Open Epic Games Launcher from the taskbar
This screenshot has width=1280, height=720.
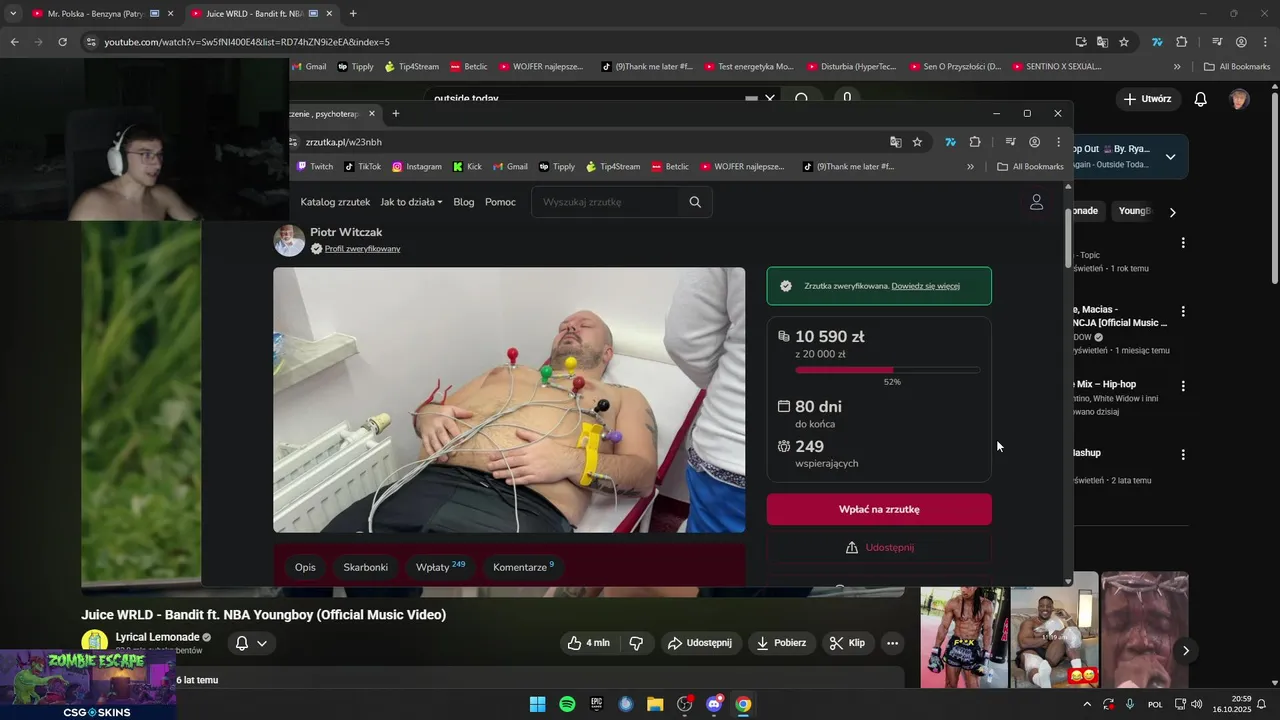click(597, 704)
